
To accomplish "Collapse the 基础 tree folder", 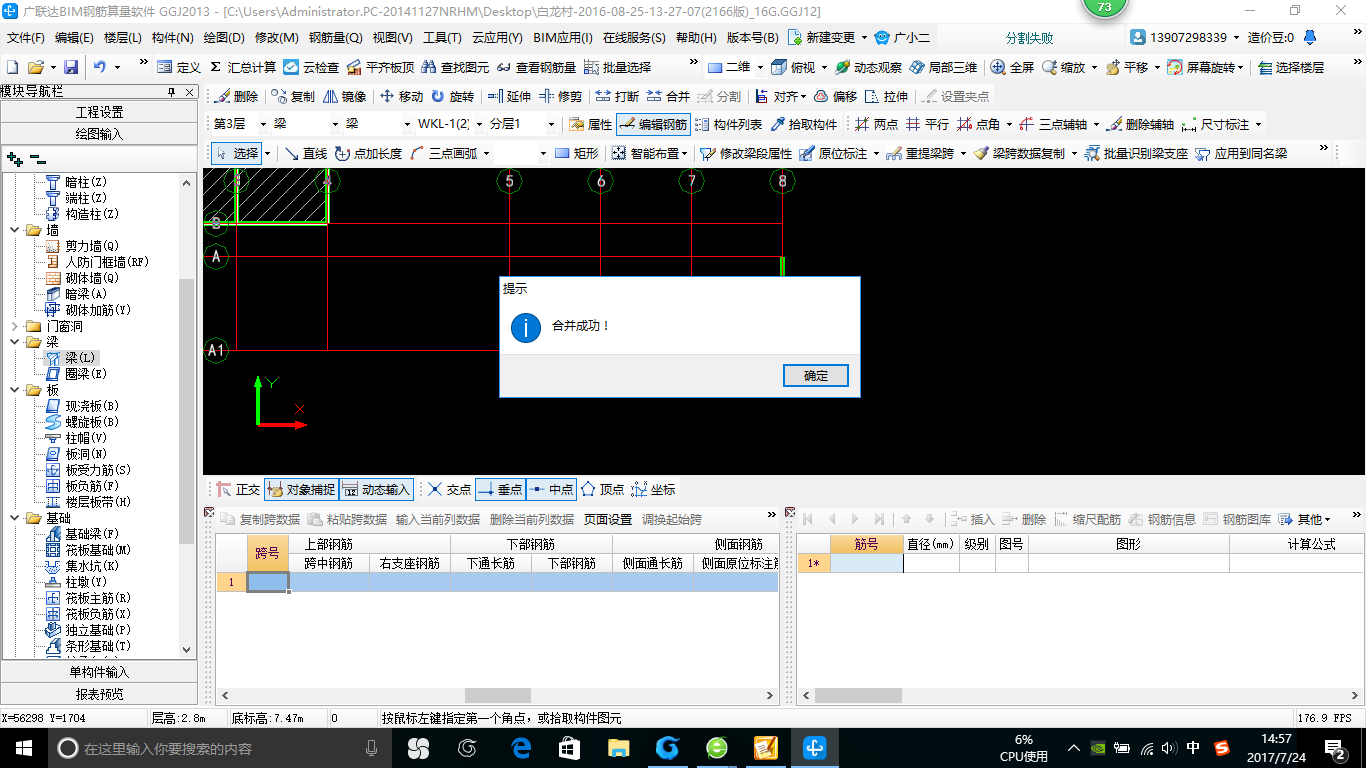I will coord(15,518).
